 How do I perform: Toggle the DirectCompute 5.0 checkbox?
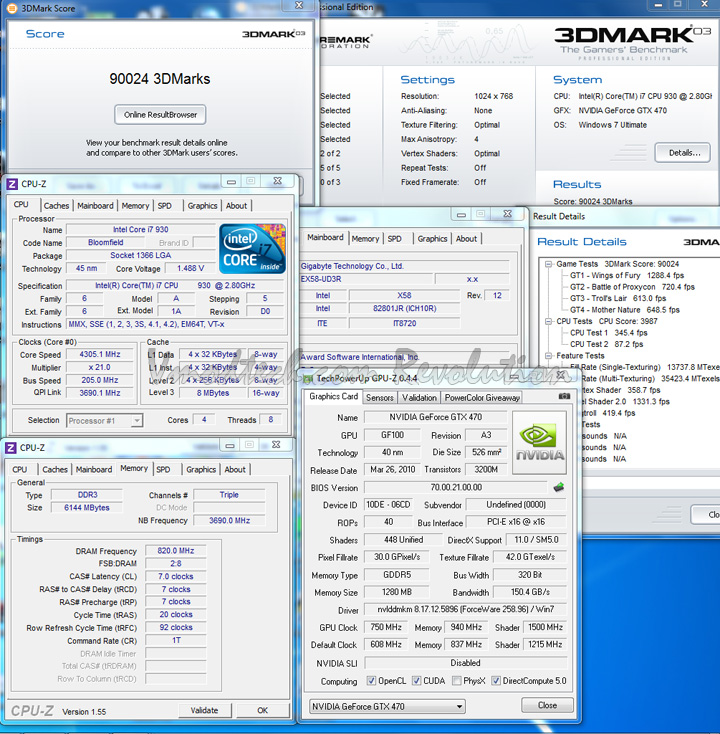click(x=496, y=681)
